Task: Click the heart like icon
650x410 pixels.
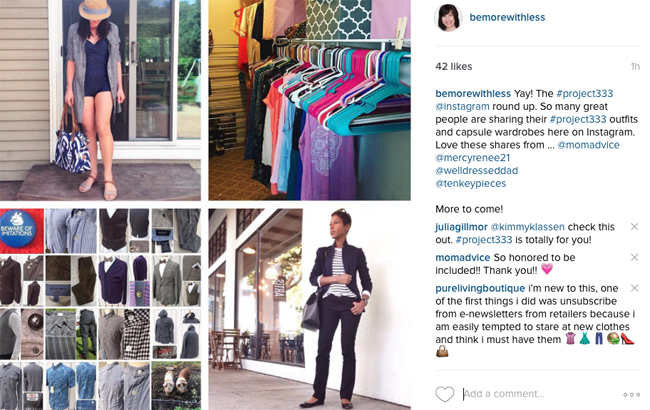Action: click(x=445, y=394)
